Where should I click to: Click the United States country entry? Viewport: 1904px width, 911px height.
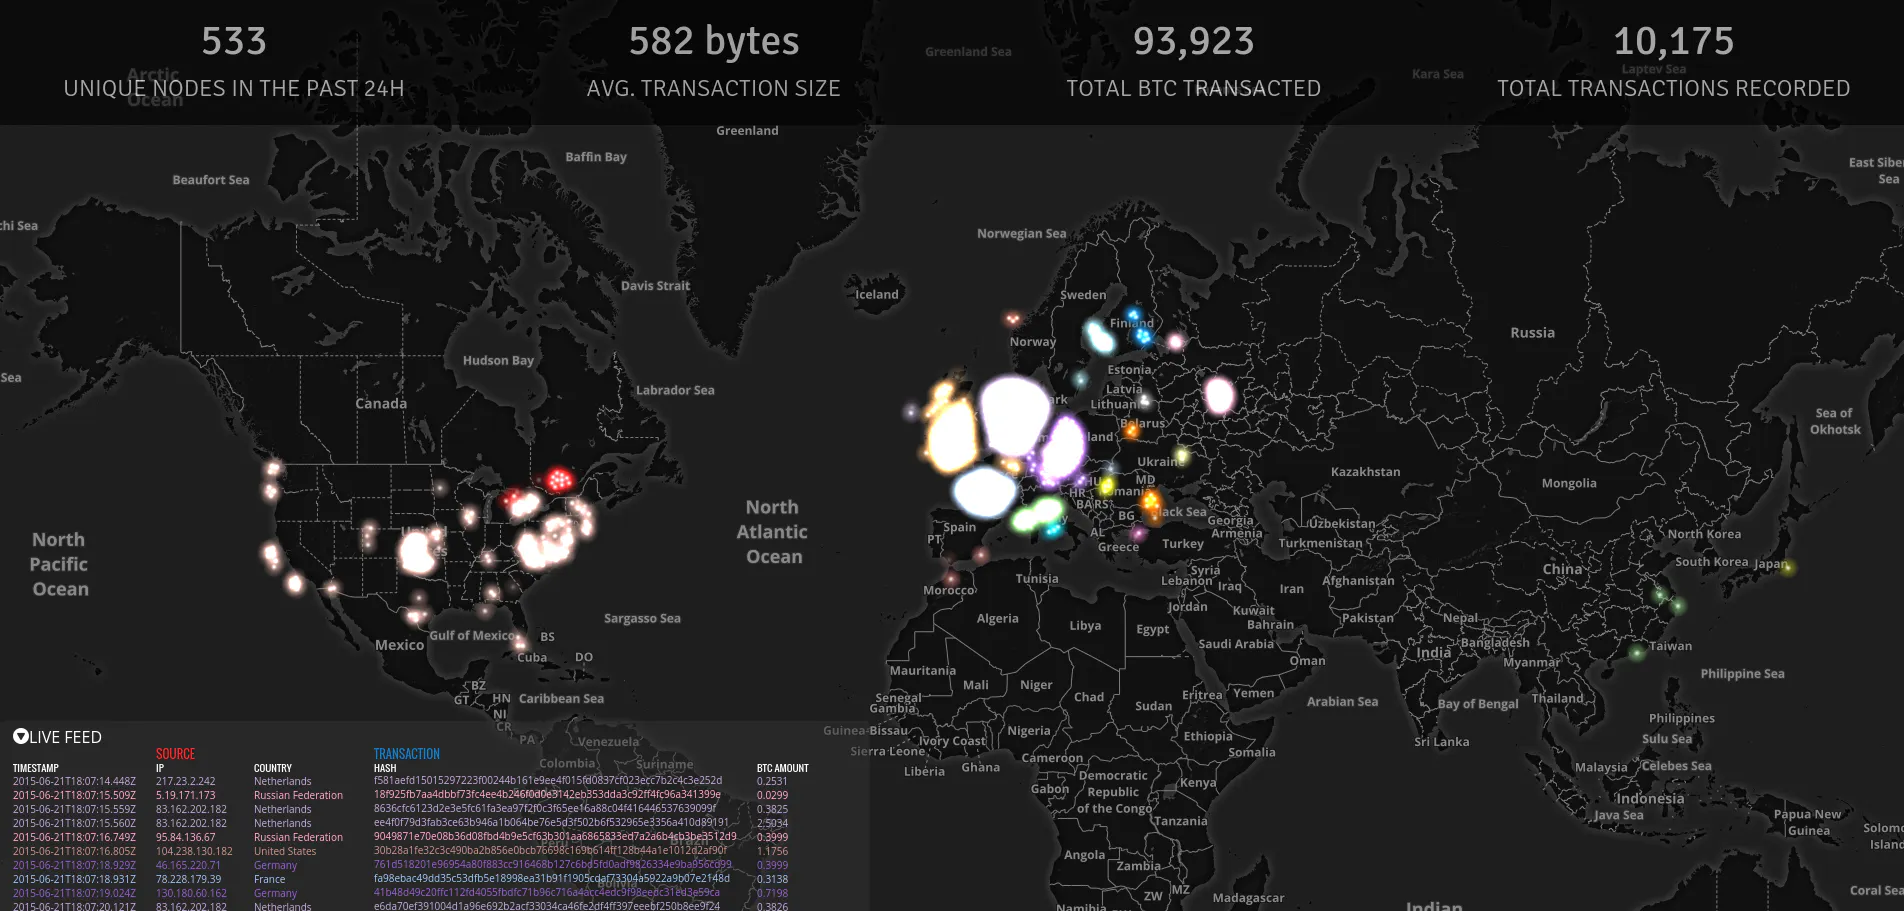coord(285,851)
